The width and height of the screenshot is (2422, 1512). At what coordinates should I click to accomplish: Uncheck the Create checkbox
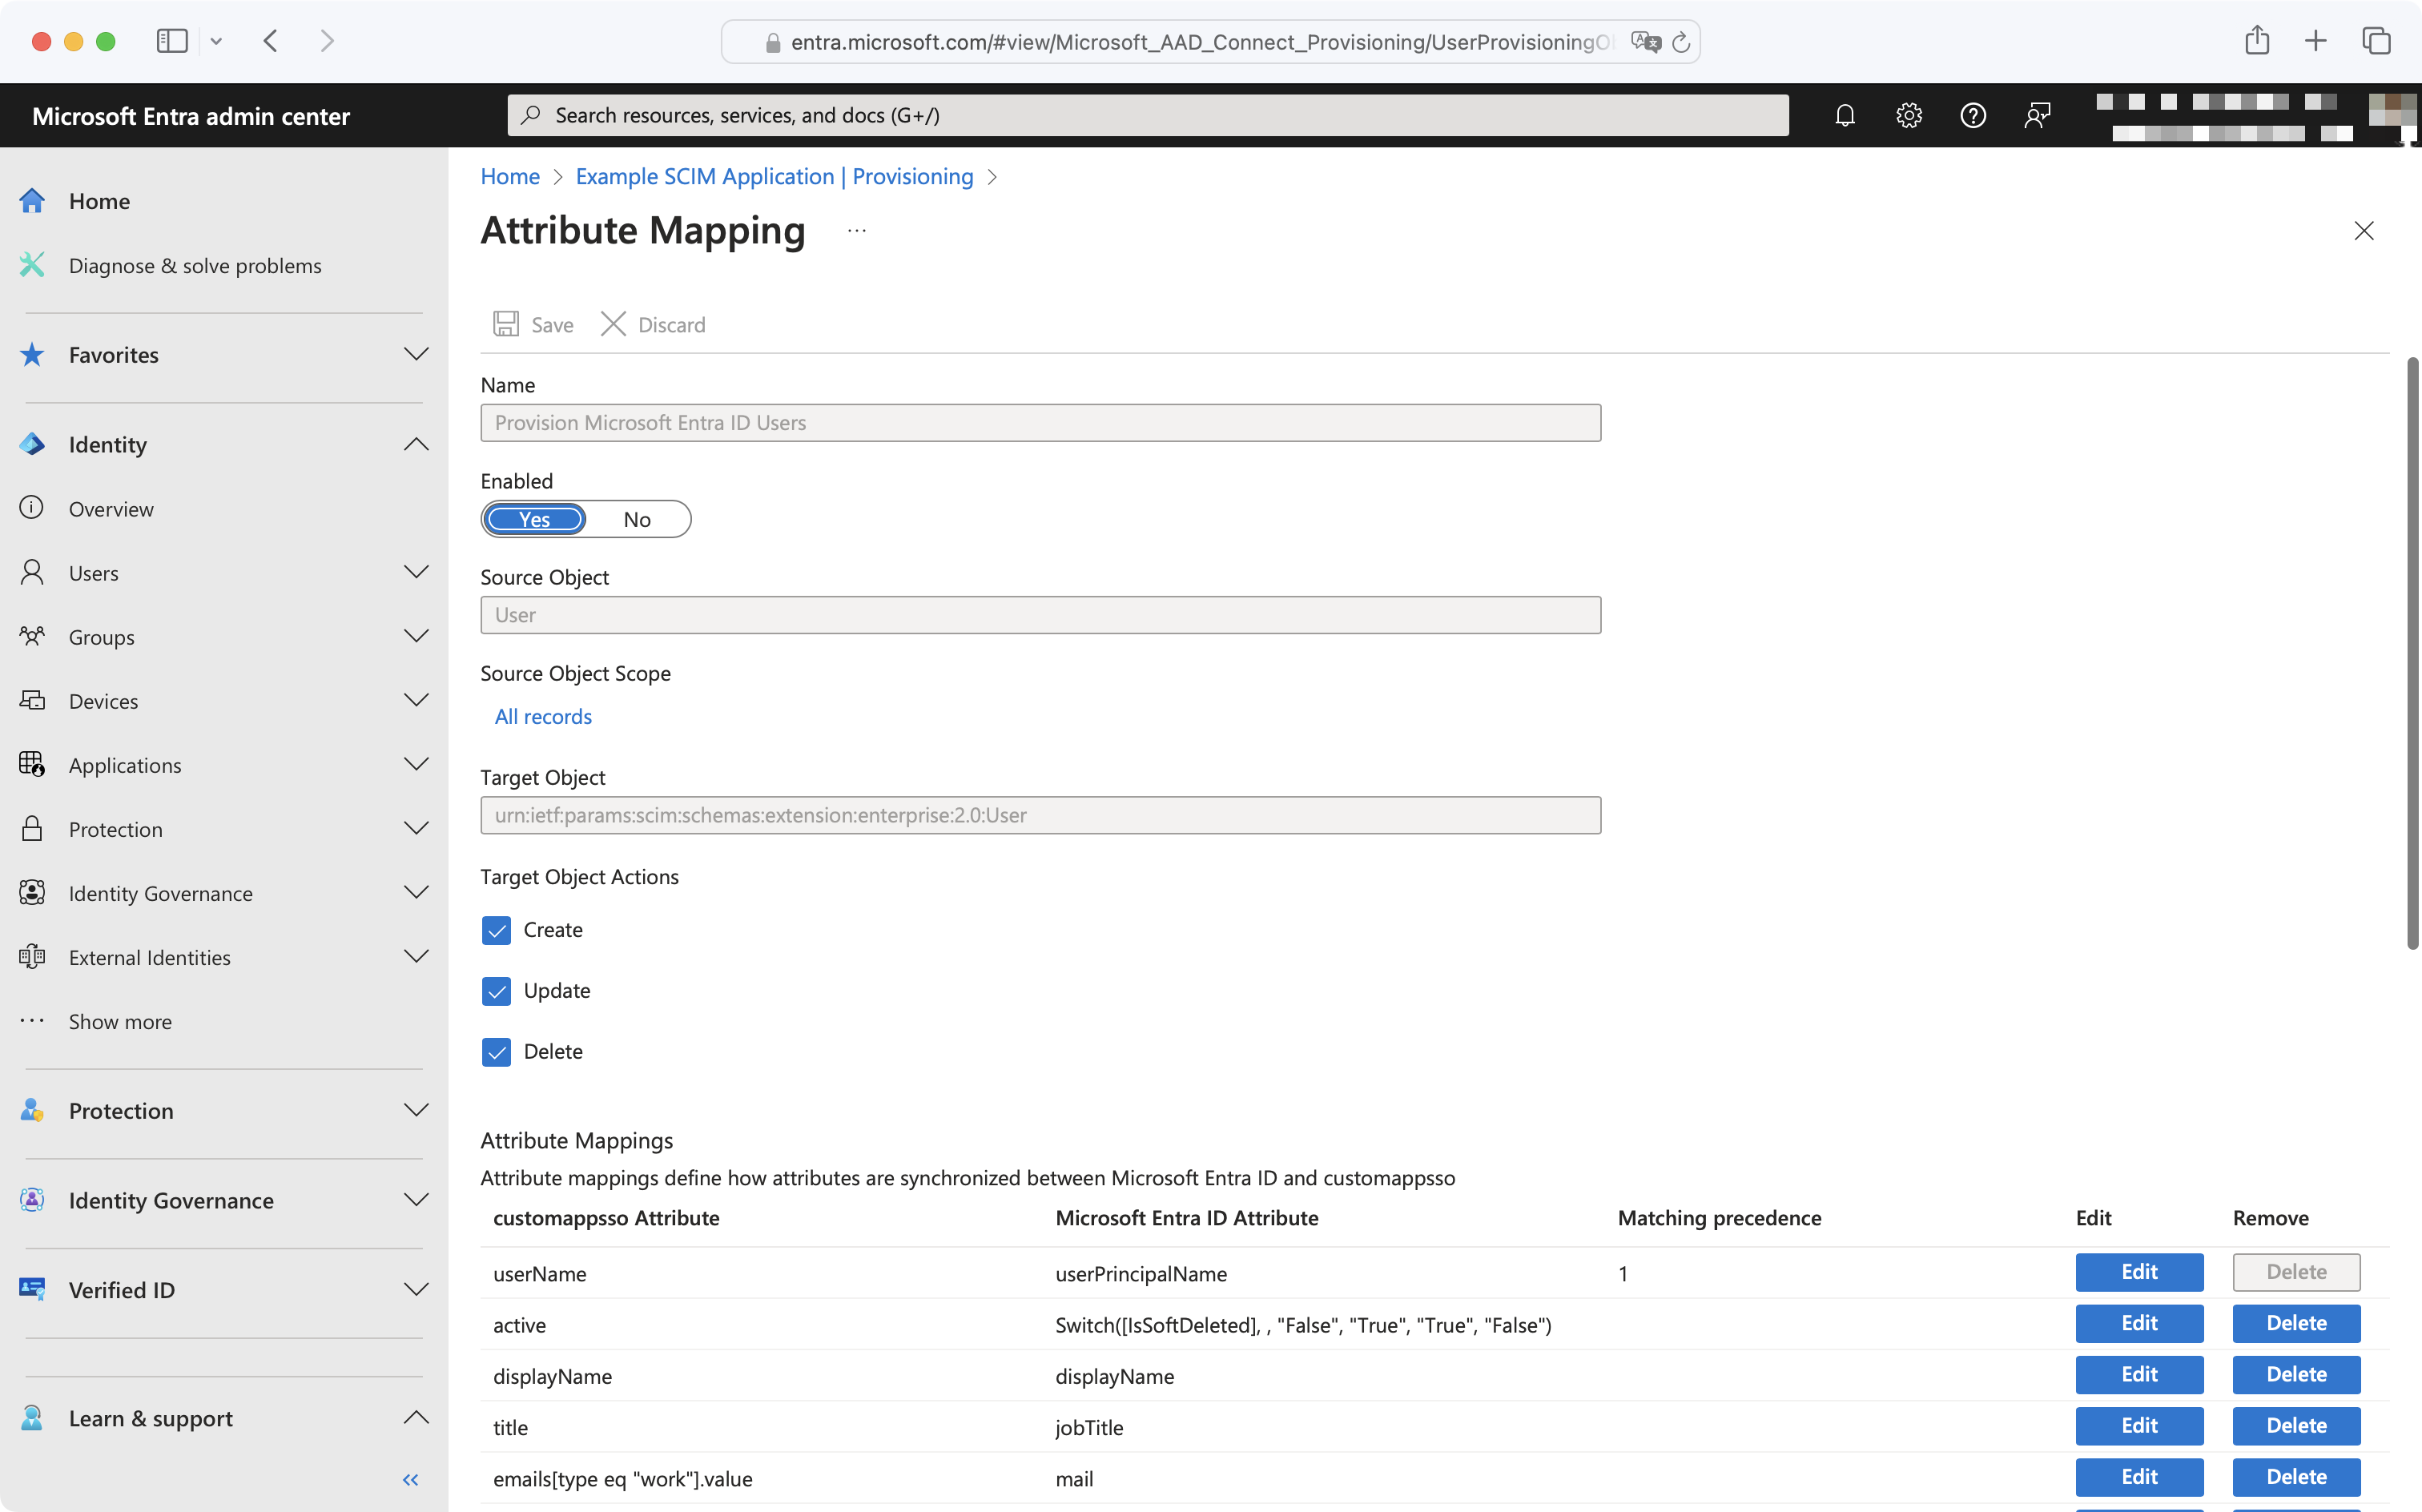pyautogui.click(x=496, y=930)
